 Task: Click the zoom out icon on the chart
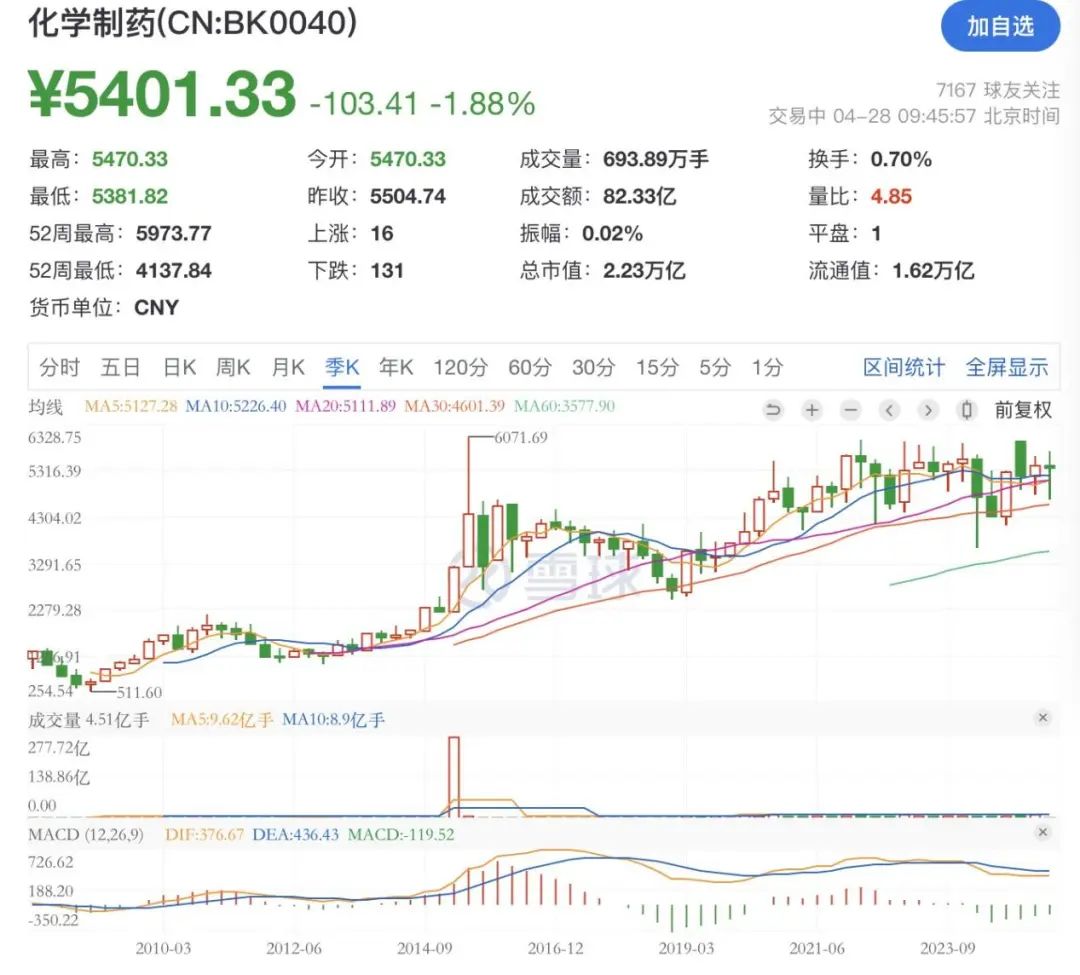coord(850,410)
